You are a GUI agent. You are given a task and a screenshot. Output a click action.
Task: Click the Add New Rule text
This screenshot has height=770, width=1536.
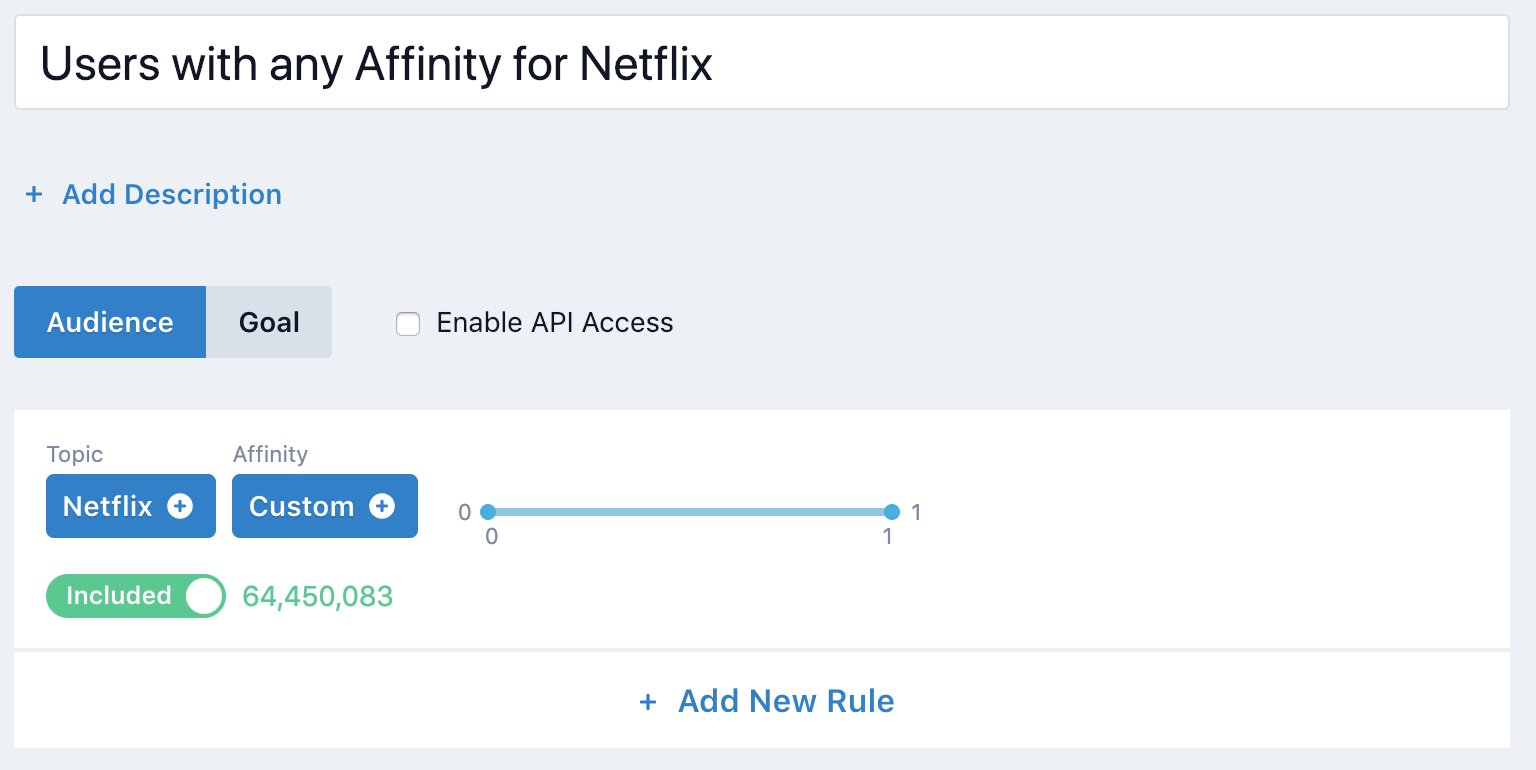786,701
